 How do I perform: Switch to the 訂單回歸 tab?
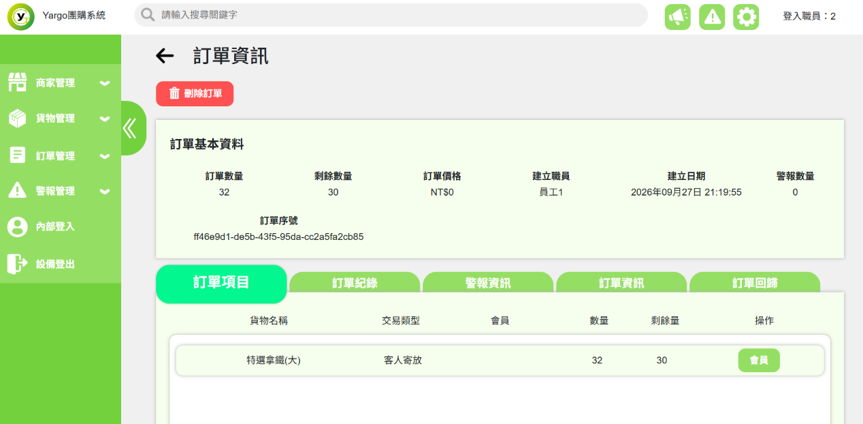[x=755, y=283]
